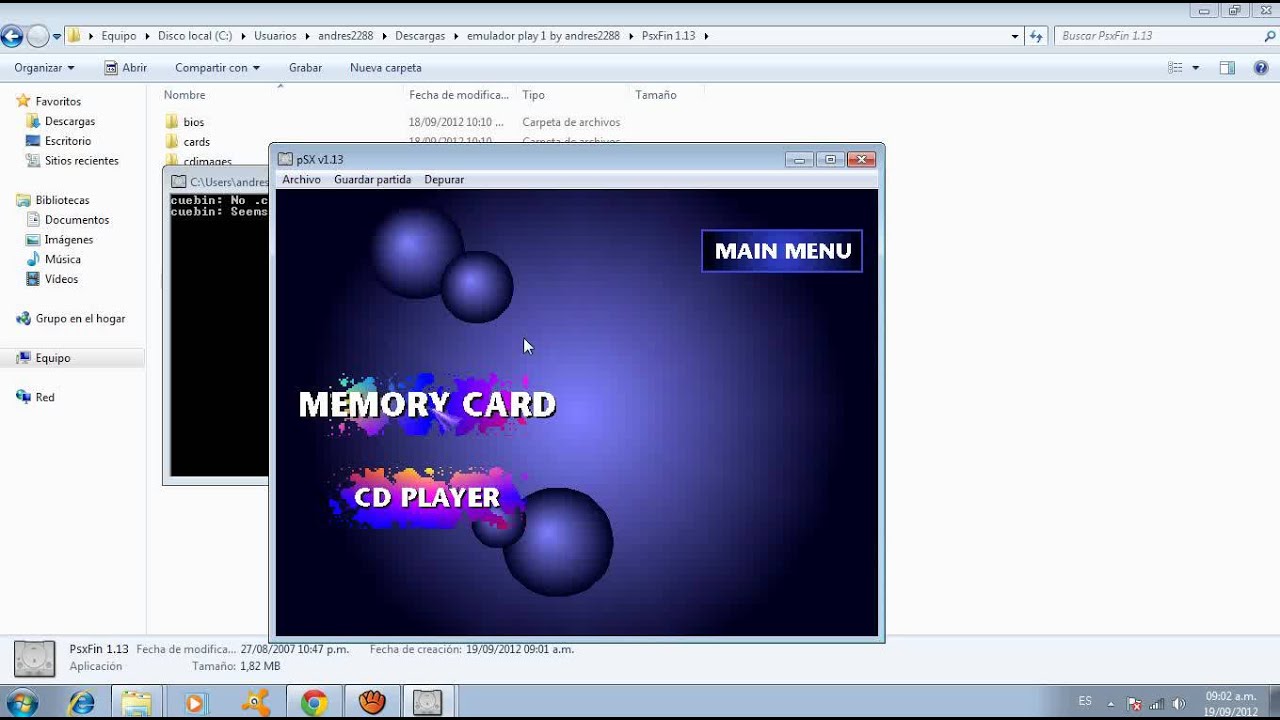Image resolution: width=1280 pixels, height=720 pixels.
Task: Open the taskbar clock and date
Action: [x=1231, y=703]
